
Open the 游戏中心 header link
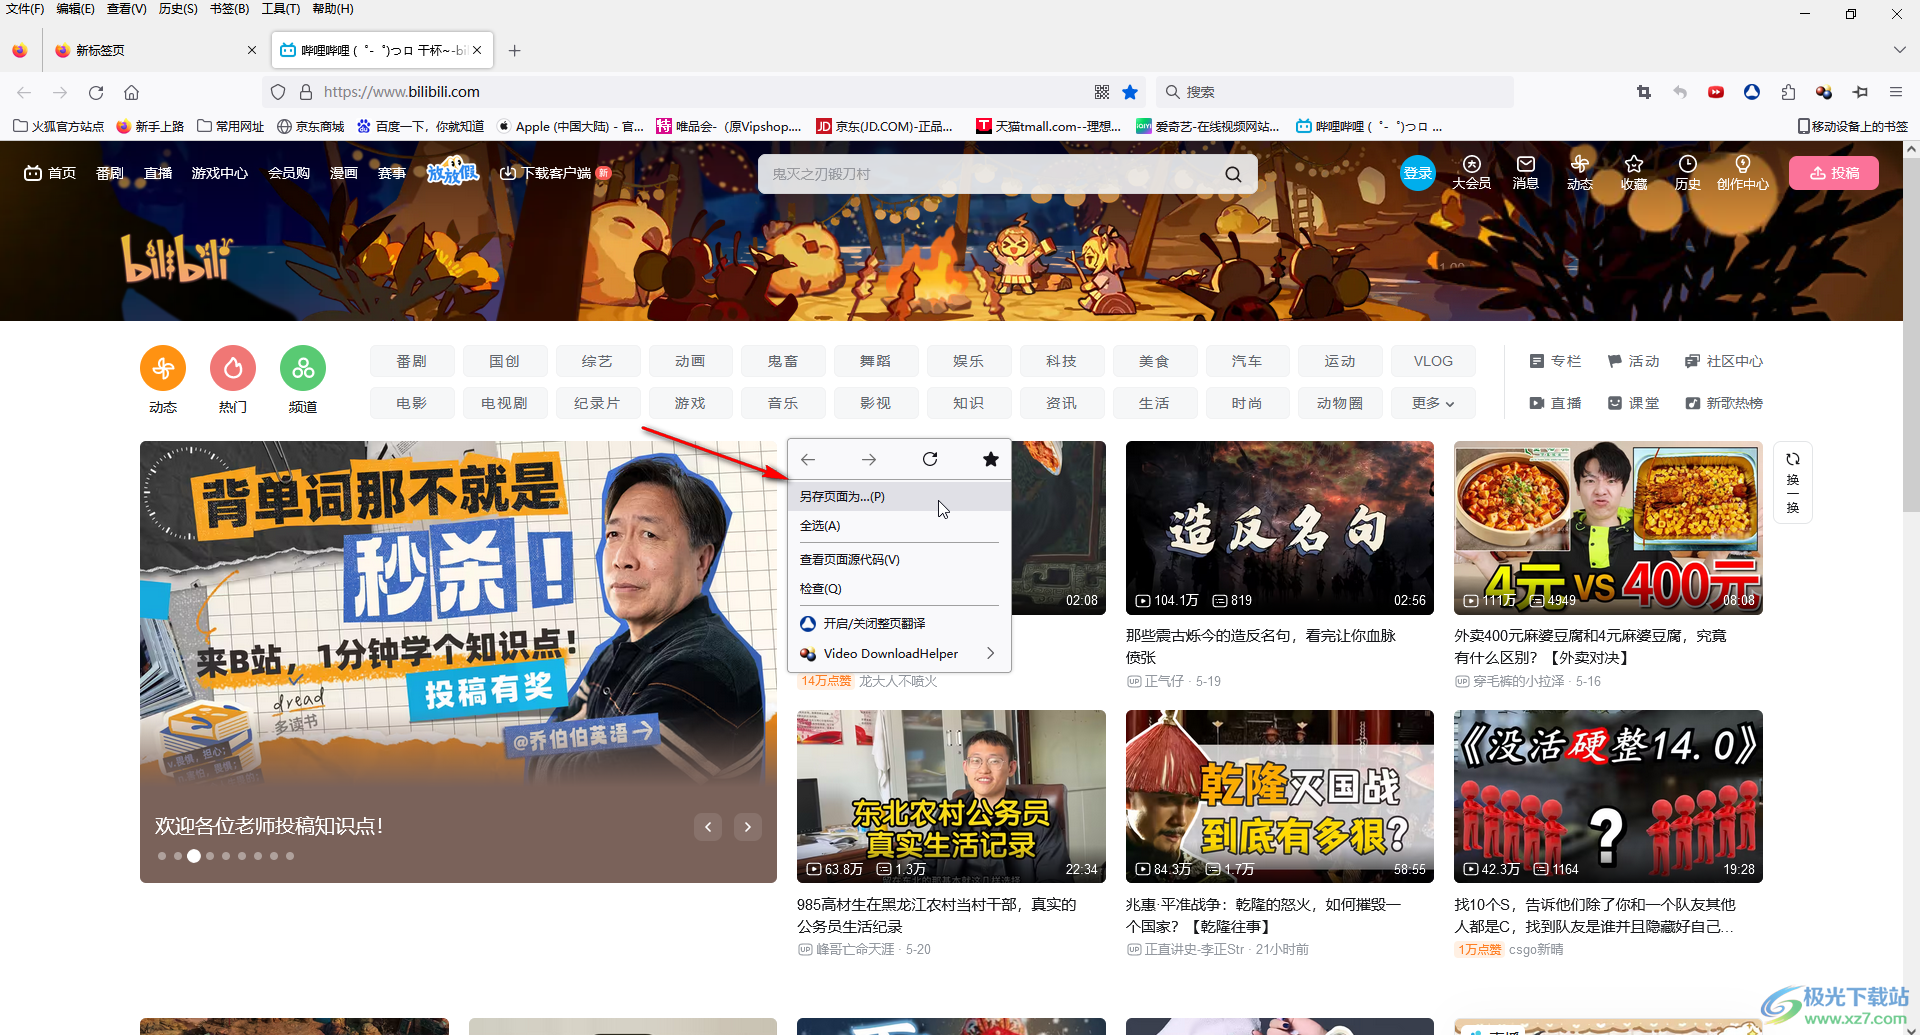tap(220, 173)
